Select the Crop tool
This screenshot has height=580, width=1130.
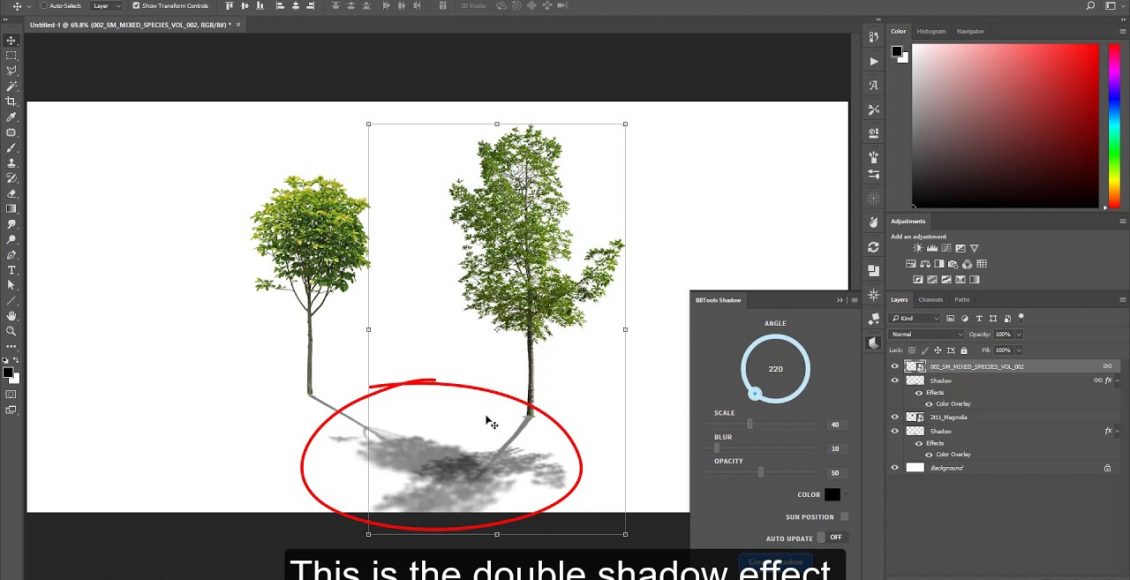[12, 102]
